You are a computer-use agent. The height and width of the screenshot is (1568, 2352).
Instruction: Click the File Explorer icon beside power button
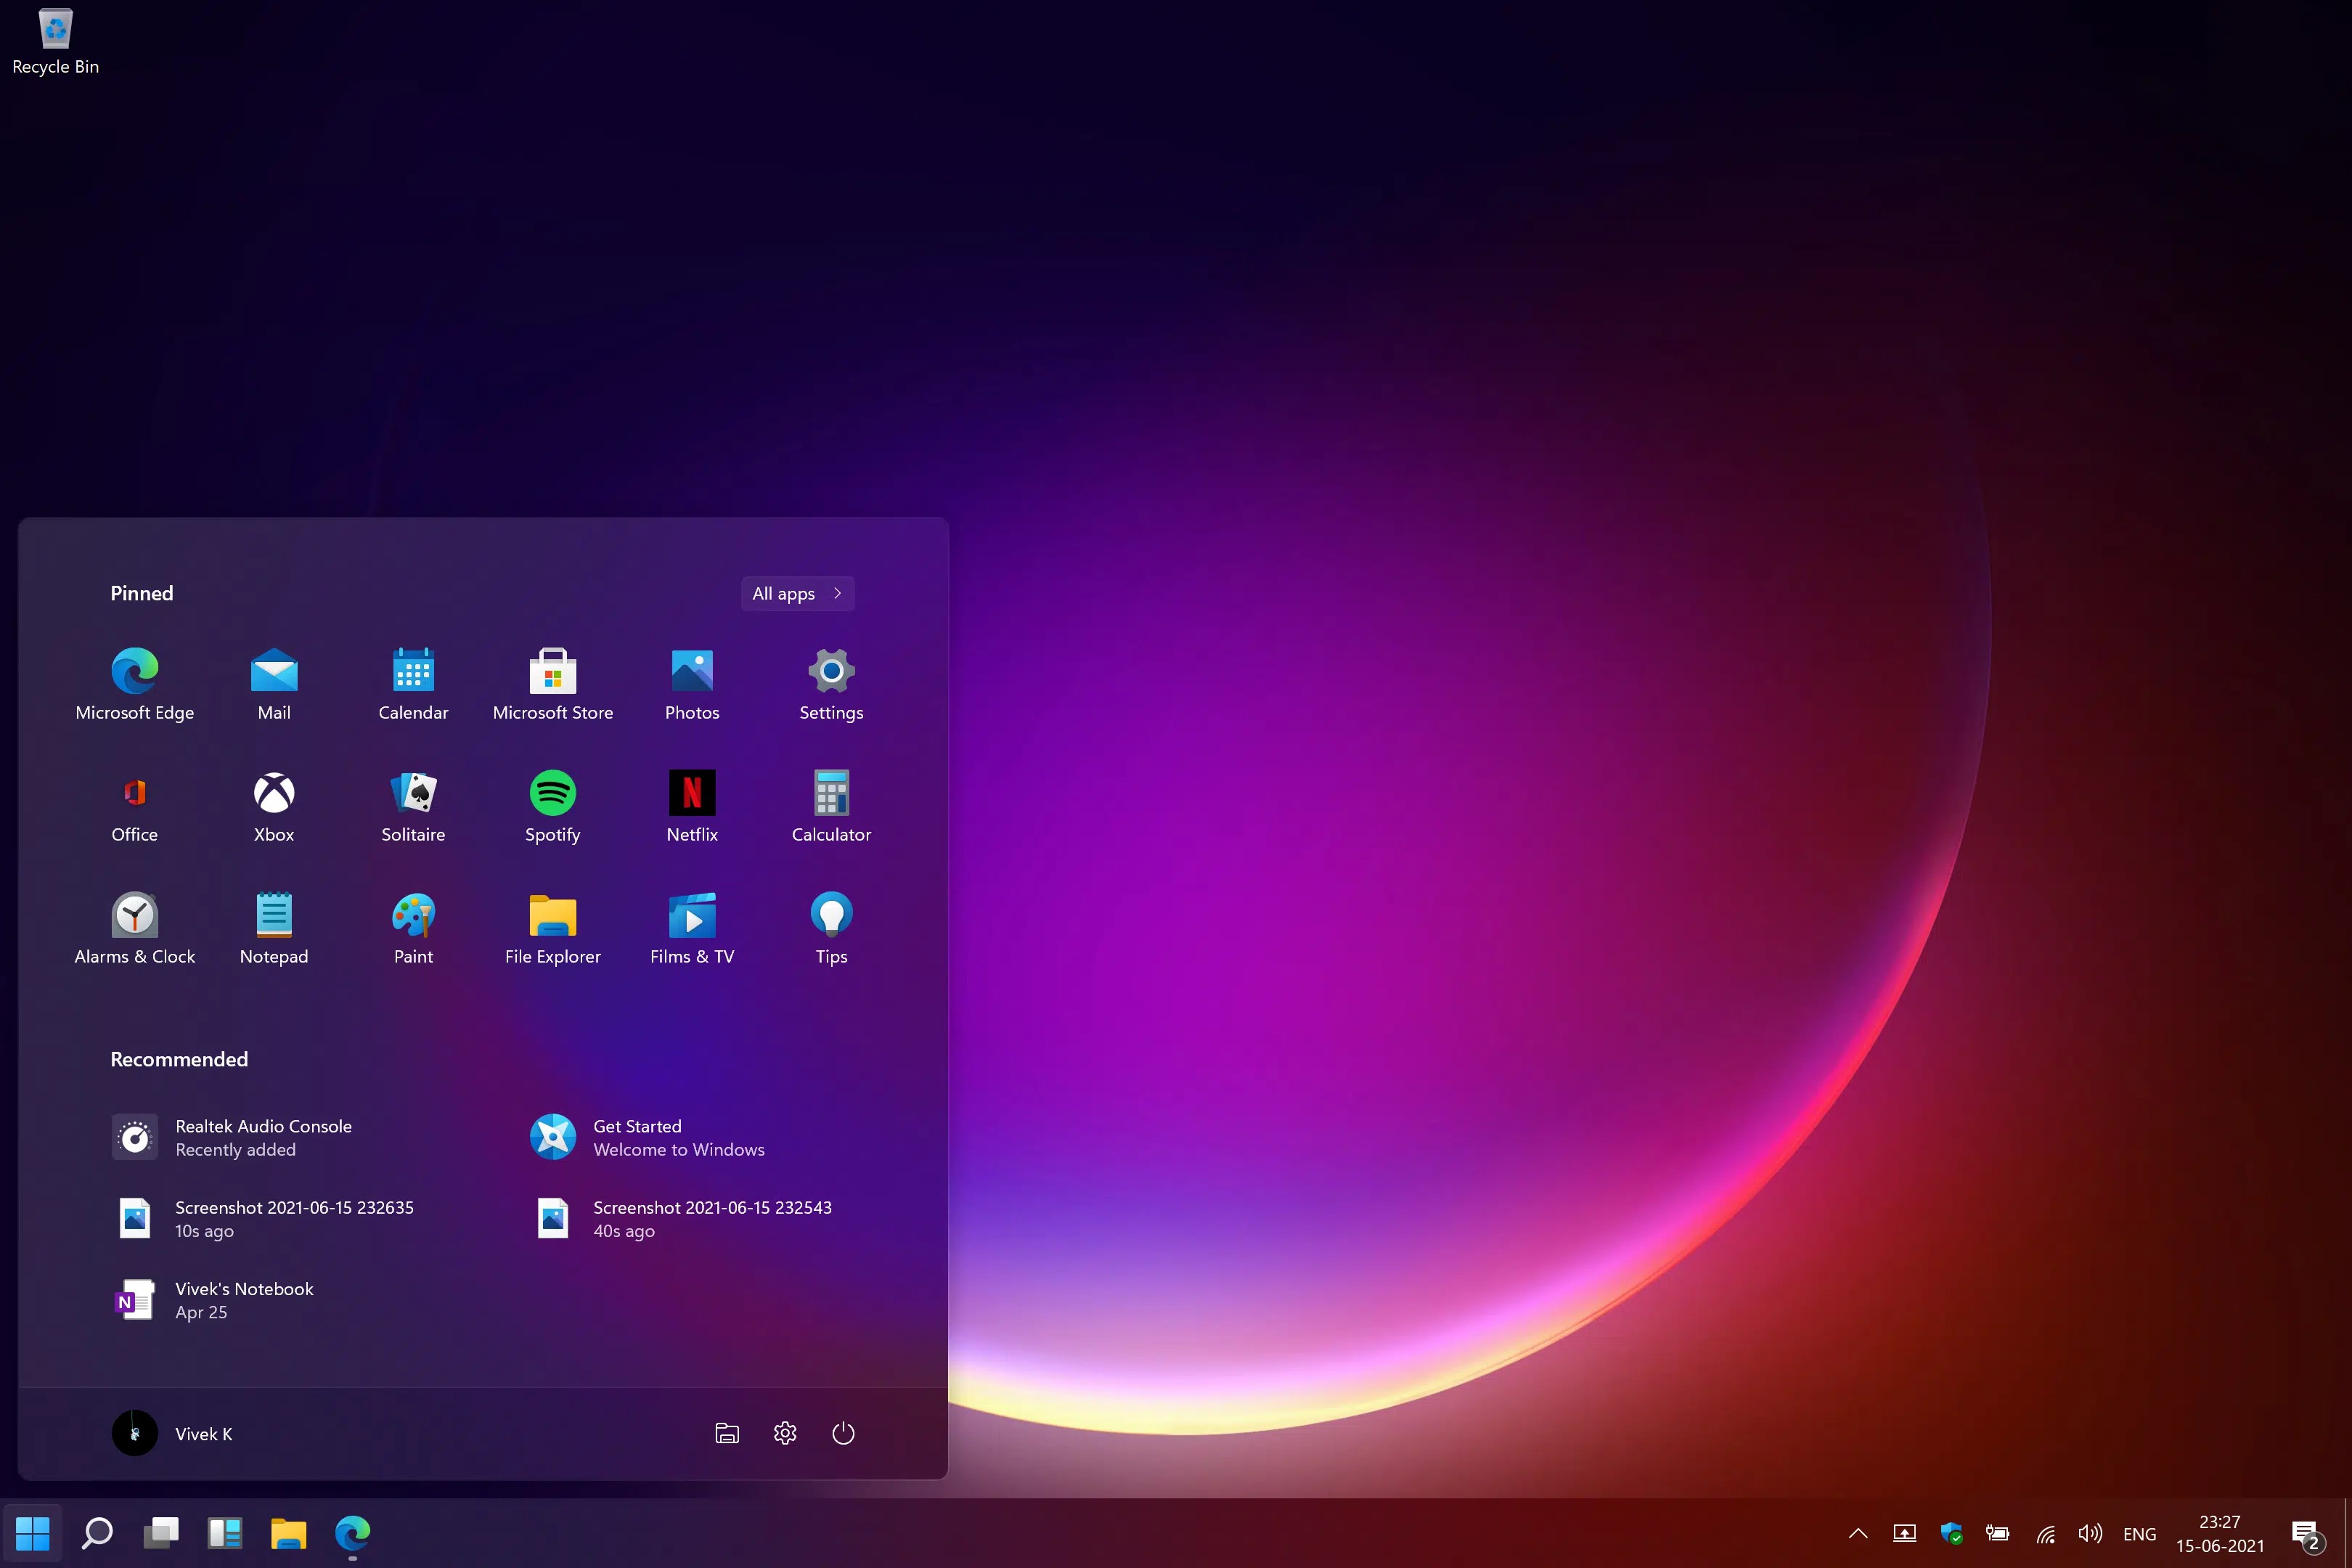click(x=727, y=1433)
